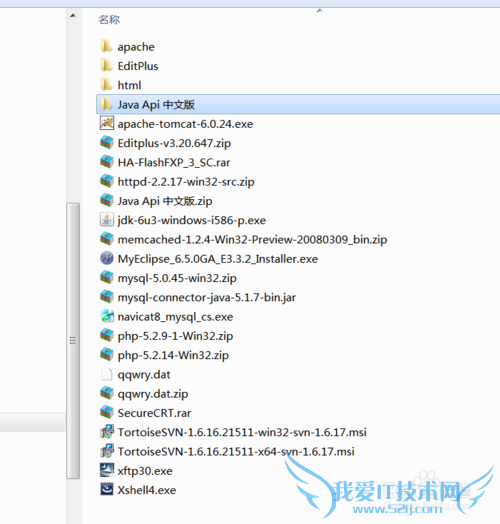Image resolution: width=500 pixels, height=524 pixels.
Task: Select the Java Api 中文版 folder icon
Action: (106, 104)
